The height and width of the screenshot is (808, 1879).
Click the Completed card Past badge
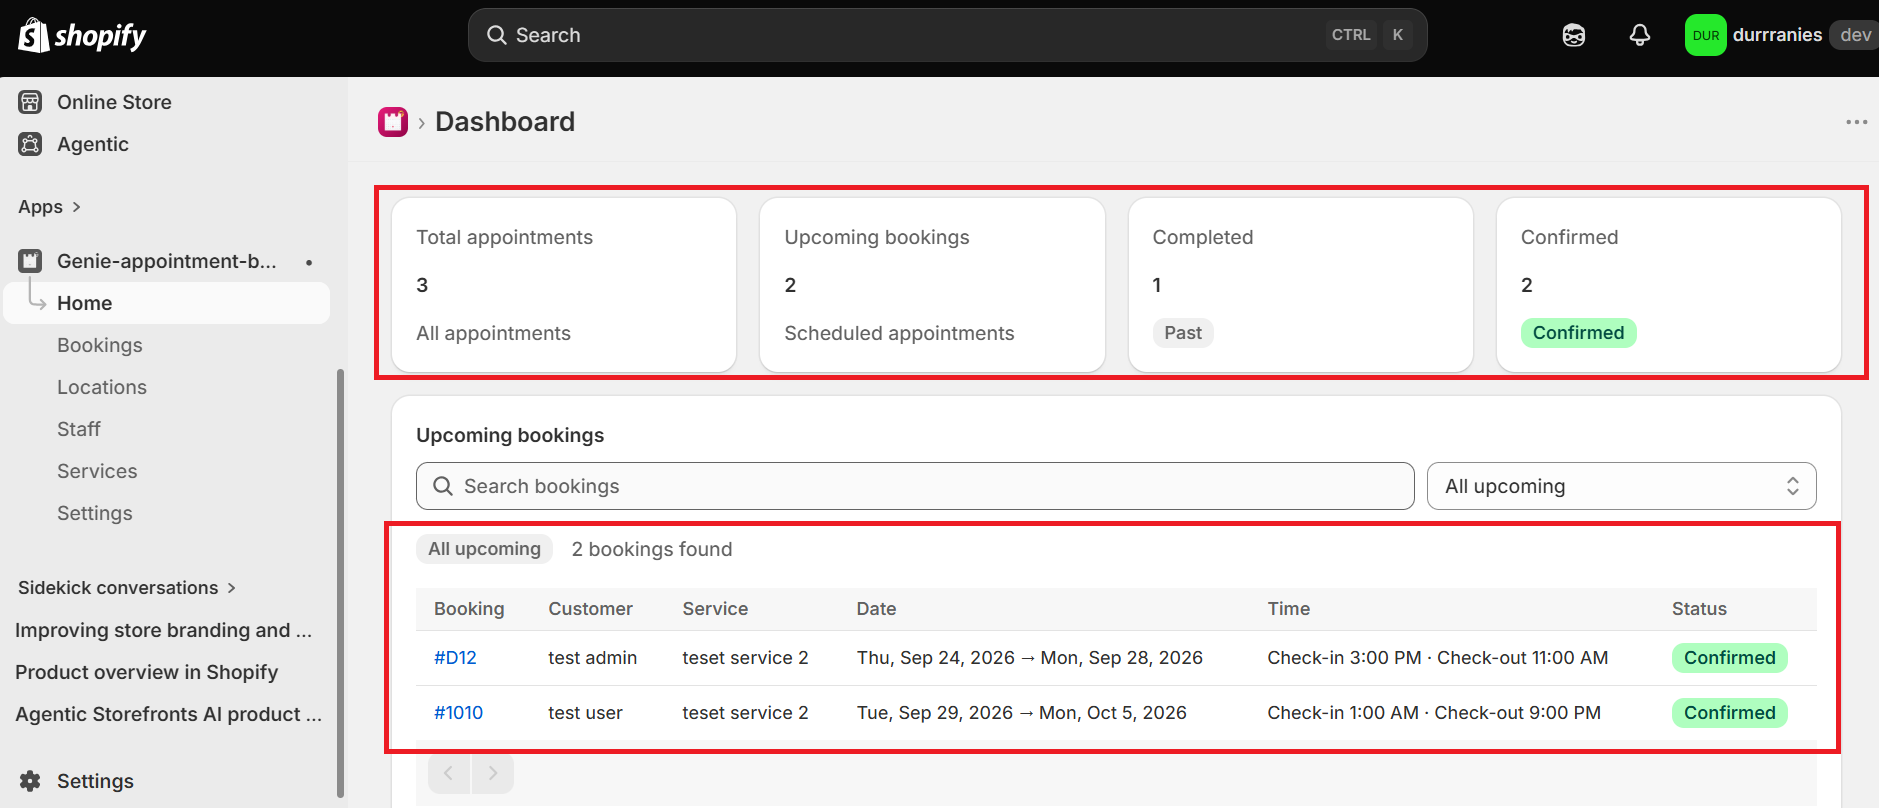(1183, 333)
